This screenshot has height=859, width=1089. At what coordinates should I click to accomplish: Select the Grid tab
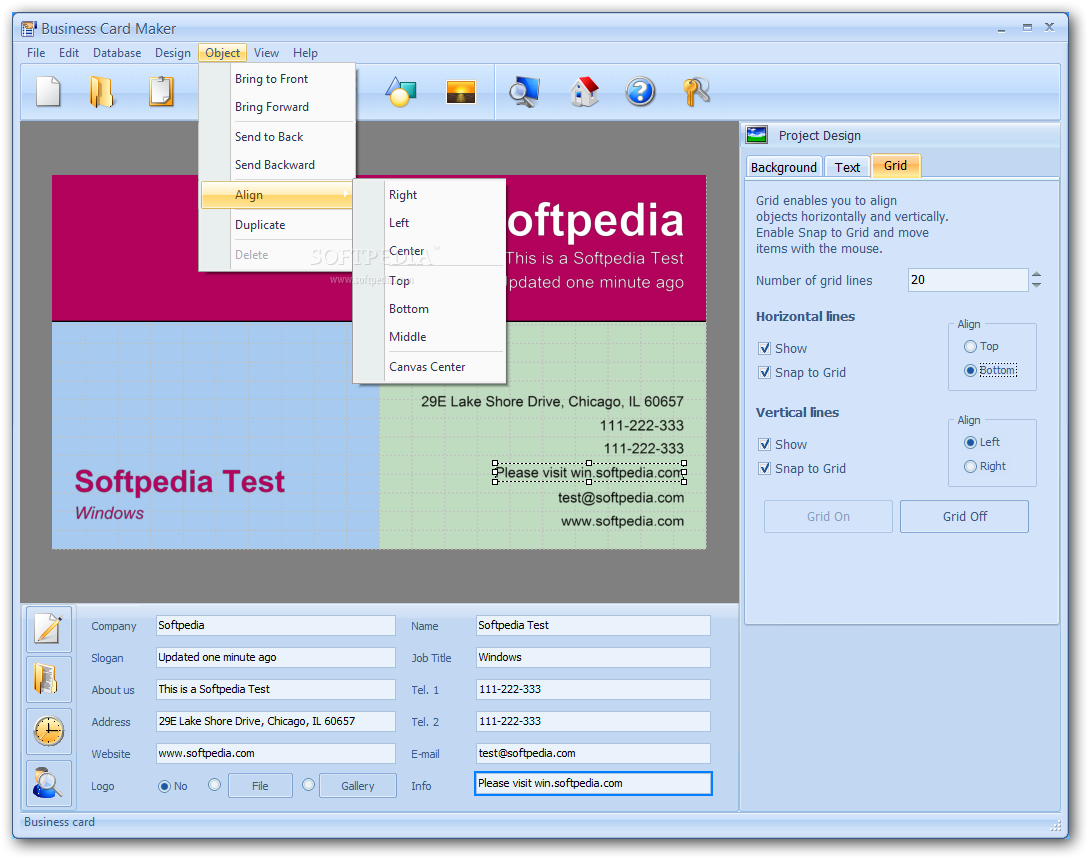895,166
